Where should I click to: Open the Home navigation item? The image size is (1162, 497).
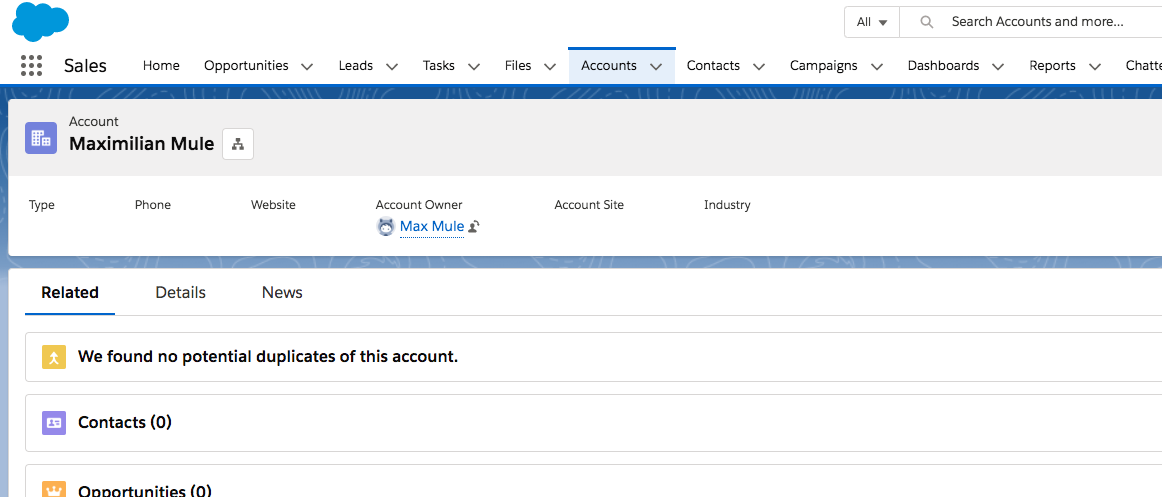pyautogui.click(x=161, y=66)
